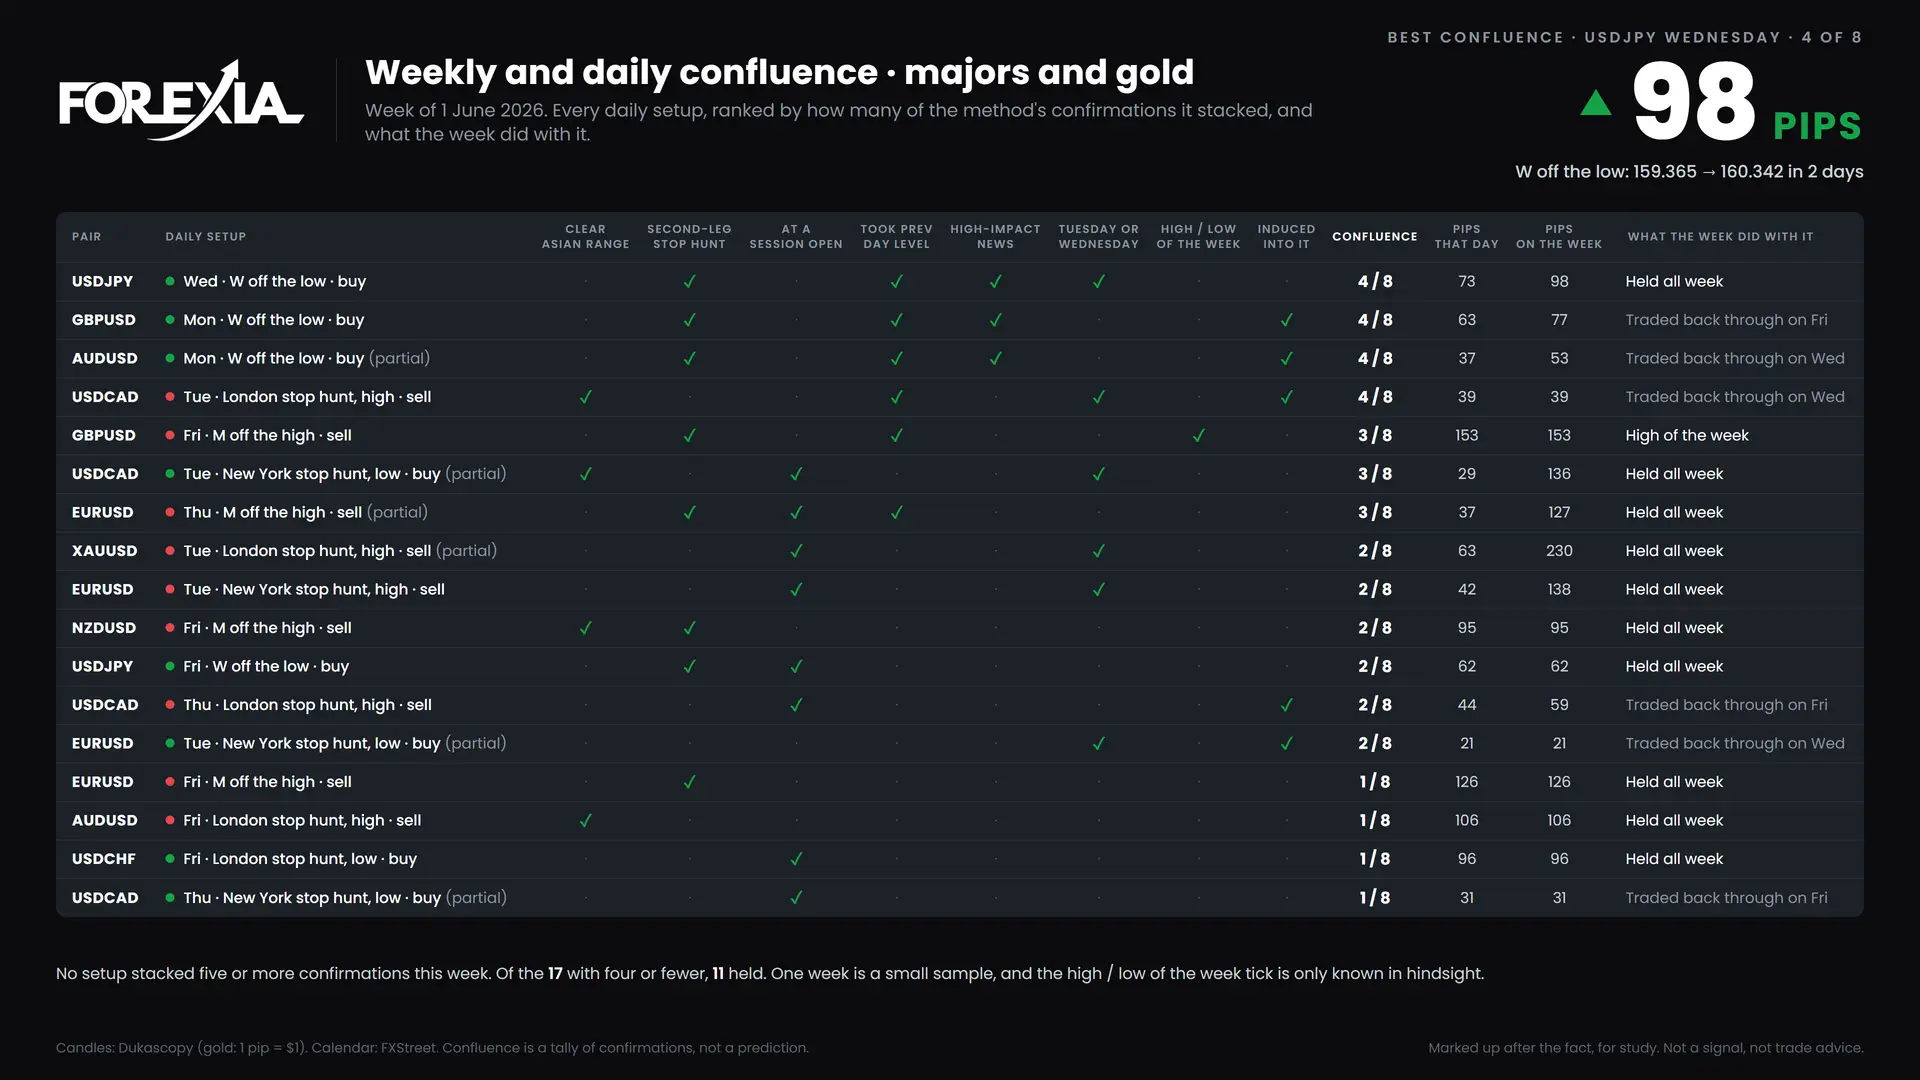Click the red dot on the NZDUSD row
1920x1080 pixels.
click(170, 628)
